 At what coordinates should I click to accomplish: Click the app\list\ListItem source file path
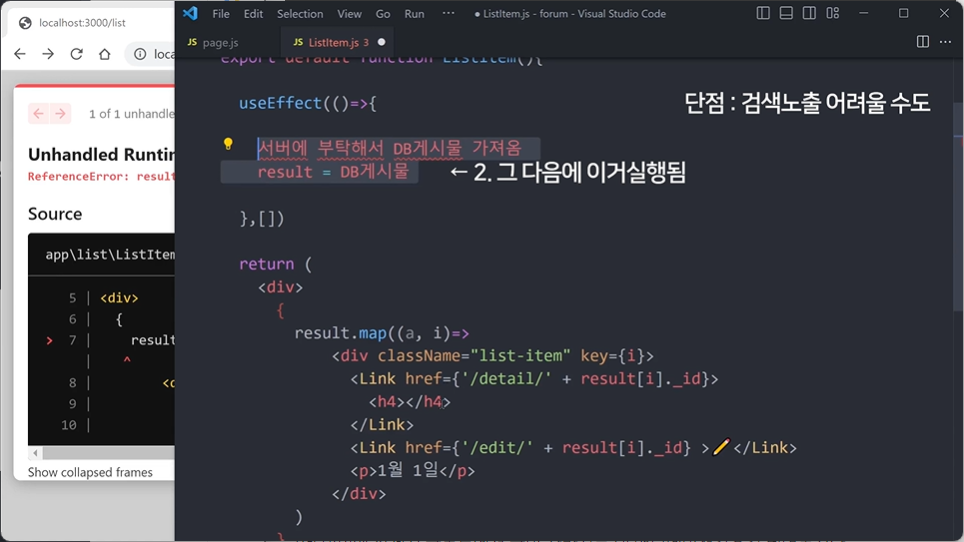point(110,254)
